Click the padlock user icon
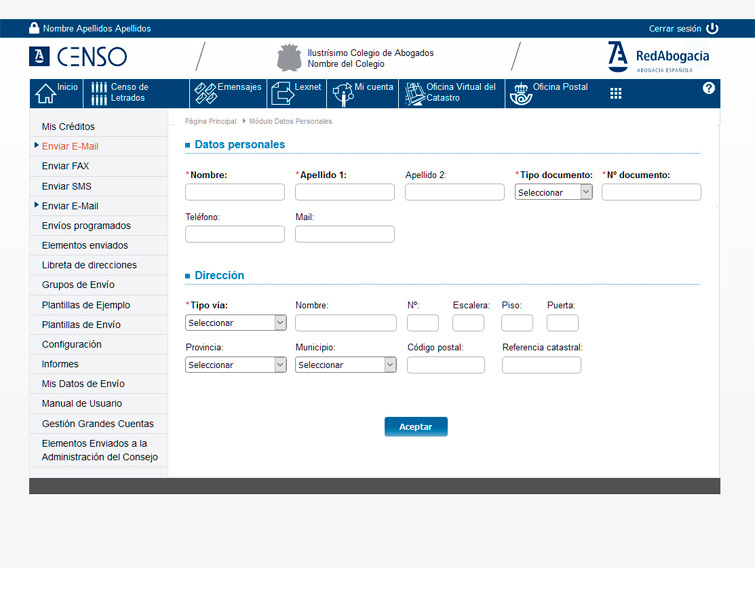This screenshot has width=755, height=594. tap(34, 28)
